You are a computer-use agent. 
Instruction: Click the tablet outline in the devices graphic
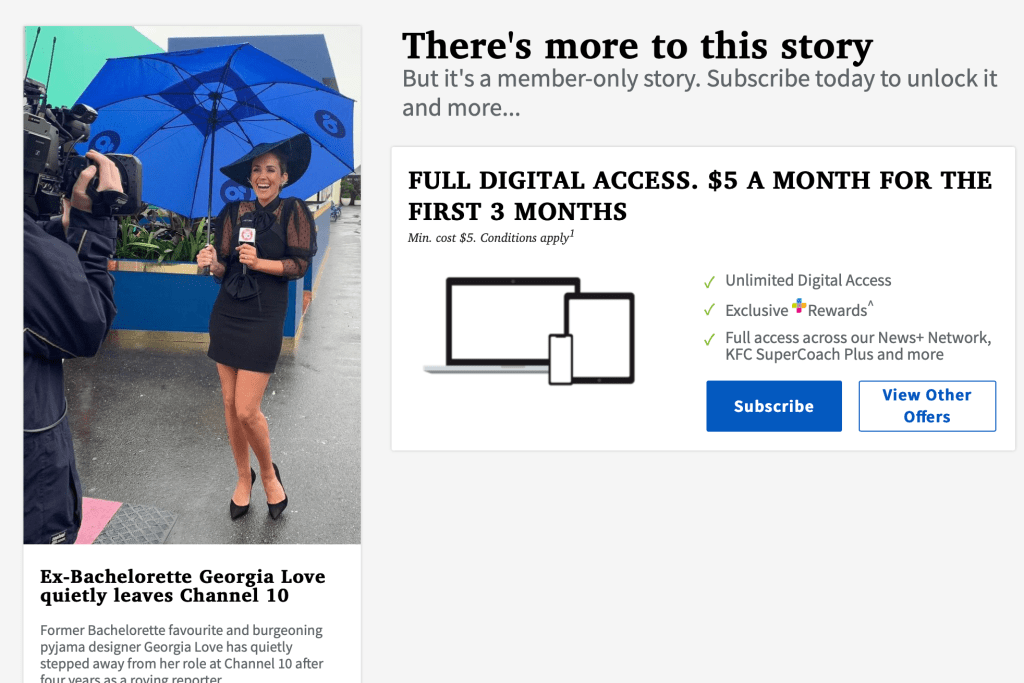click(x=600, y=338)
